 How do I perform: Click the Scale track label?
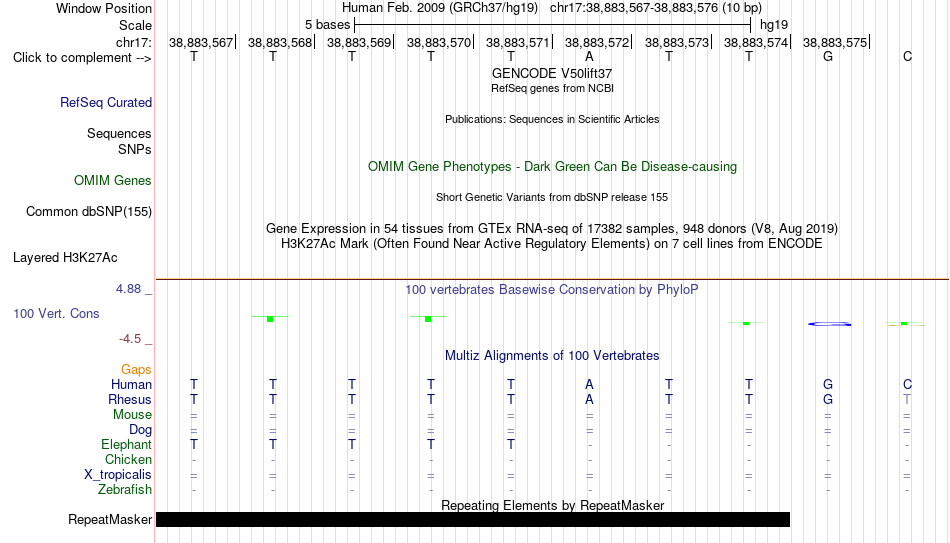tap(136, 25)
